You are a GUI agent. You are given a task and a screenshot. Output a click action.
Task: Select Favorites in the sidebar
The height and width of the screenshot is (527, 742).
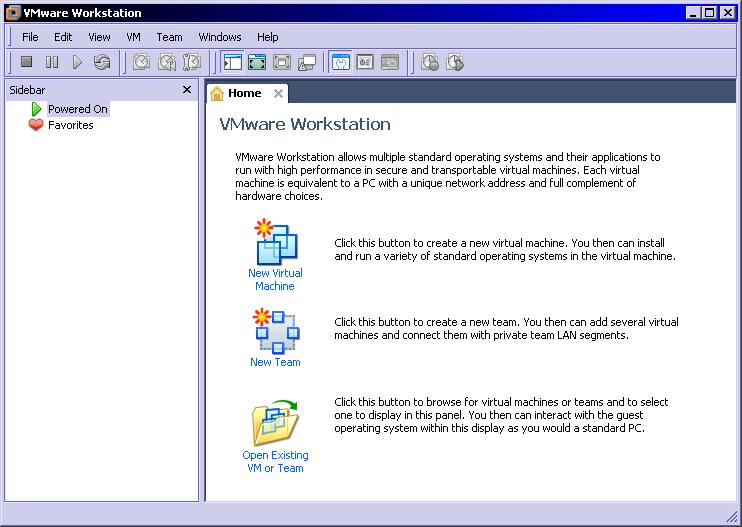coord(70,125)
